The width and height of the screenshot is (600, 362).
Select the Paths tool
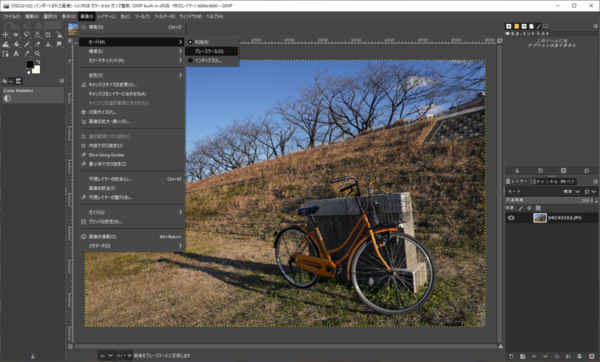5,54
